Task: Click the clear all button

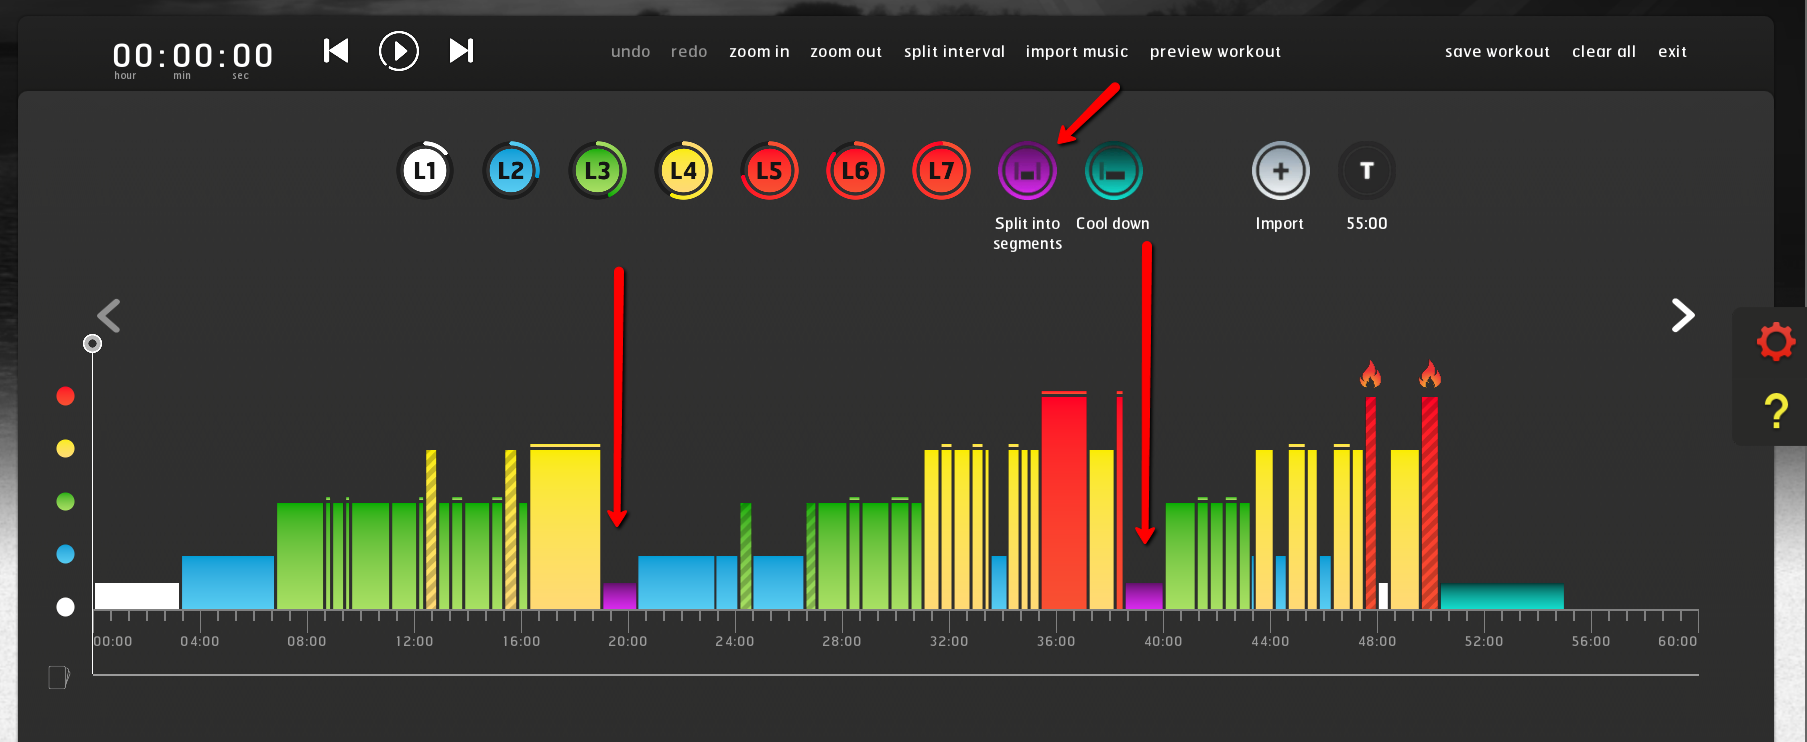Action: pyautogui.click(x=1604, y=52)
